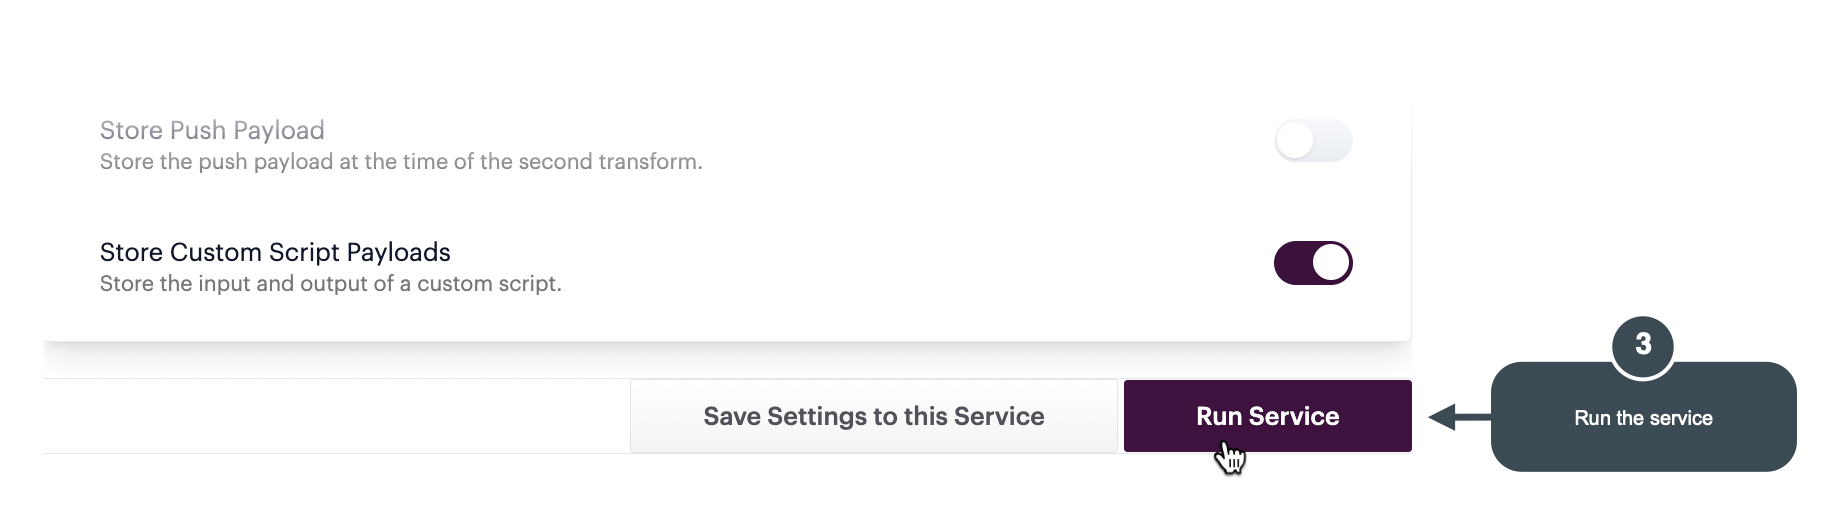Image resolution: width=1822 pixels, height=512 pixels.
Task: Click the Store Push Payload label
Action: point(212,130)
